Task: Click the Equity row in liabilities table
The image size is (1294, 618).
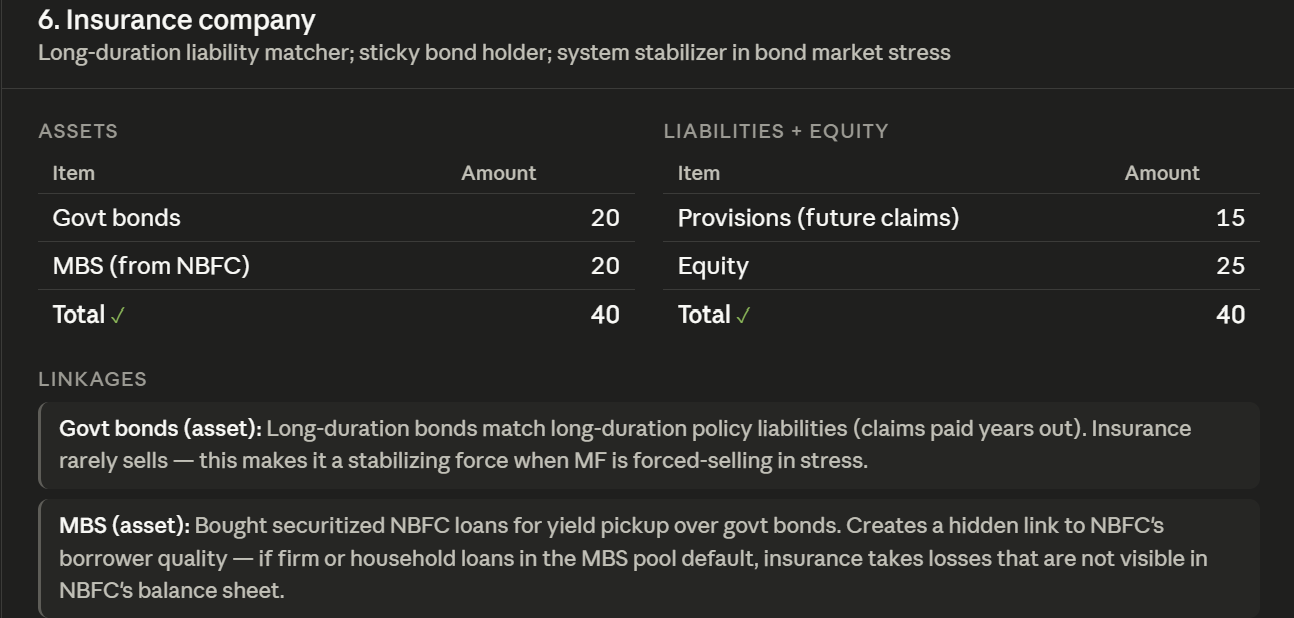Action: (x=961, y=266)
